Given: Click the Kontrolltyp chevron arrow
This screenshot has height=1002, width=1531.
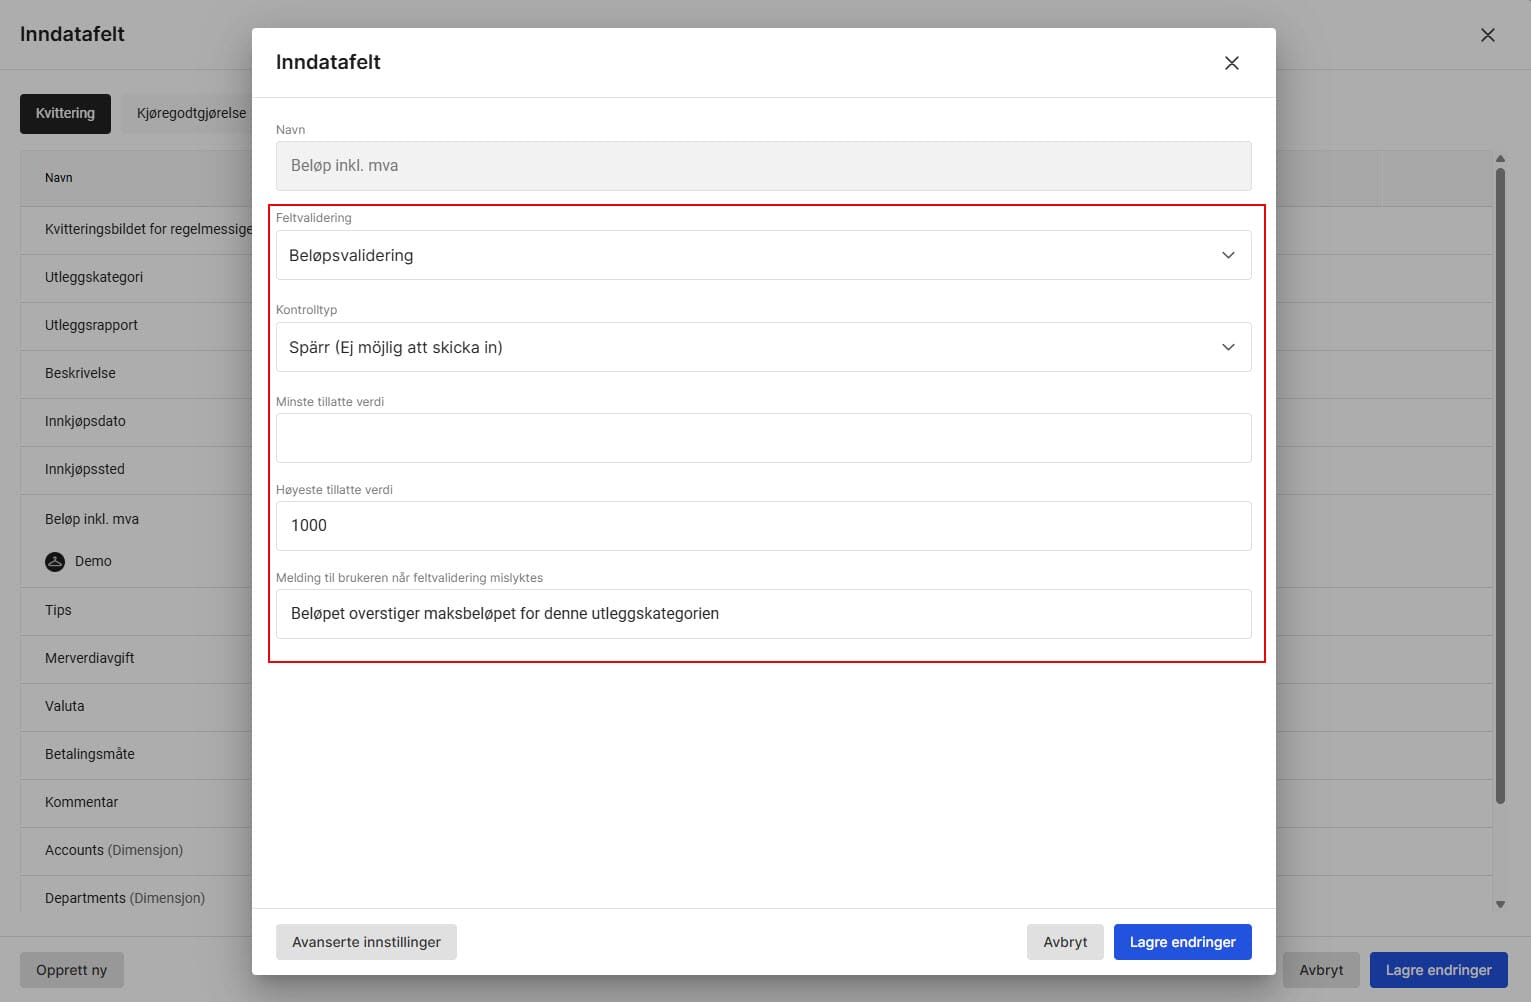Looking at the screenshot, I should (x=1228, y=348).
